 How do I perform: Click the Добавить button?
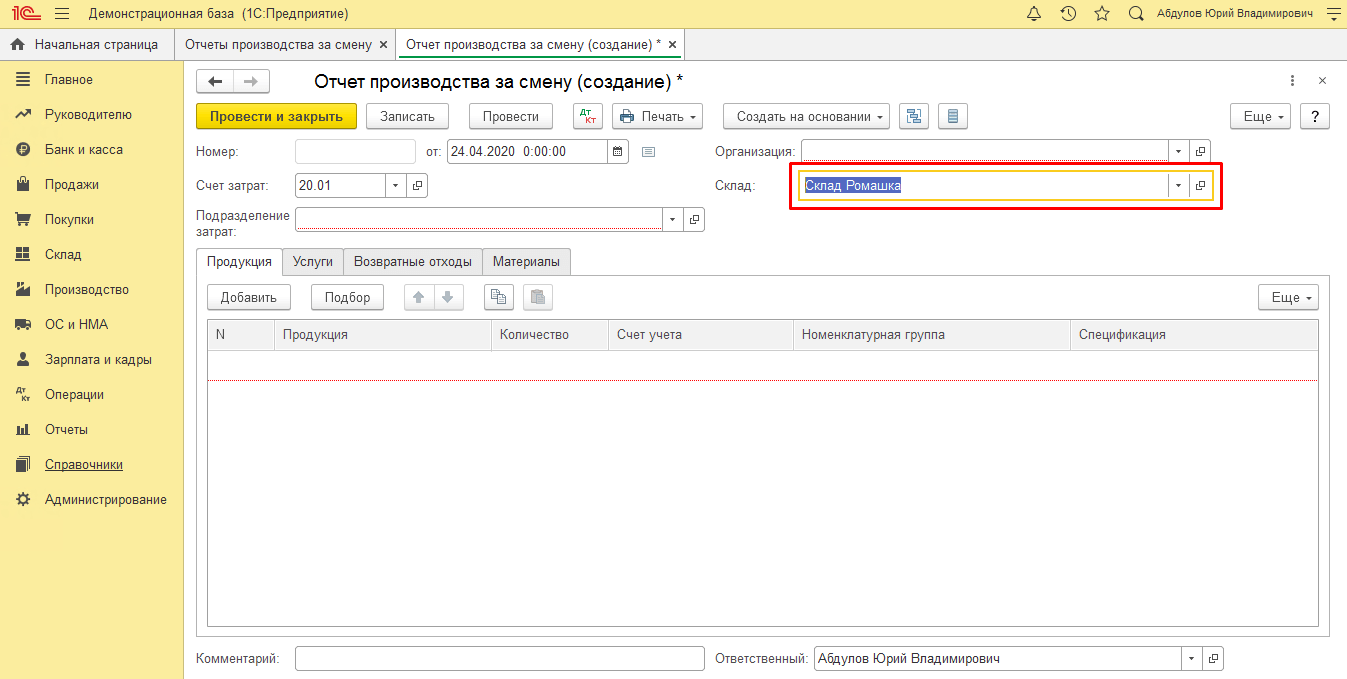248,297
